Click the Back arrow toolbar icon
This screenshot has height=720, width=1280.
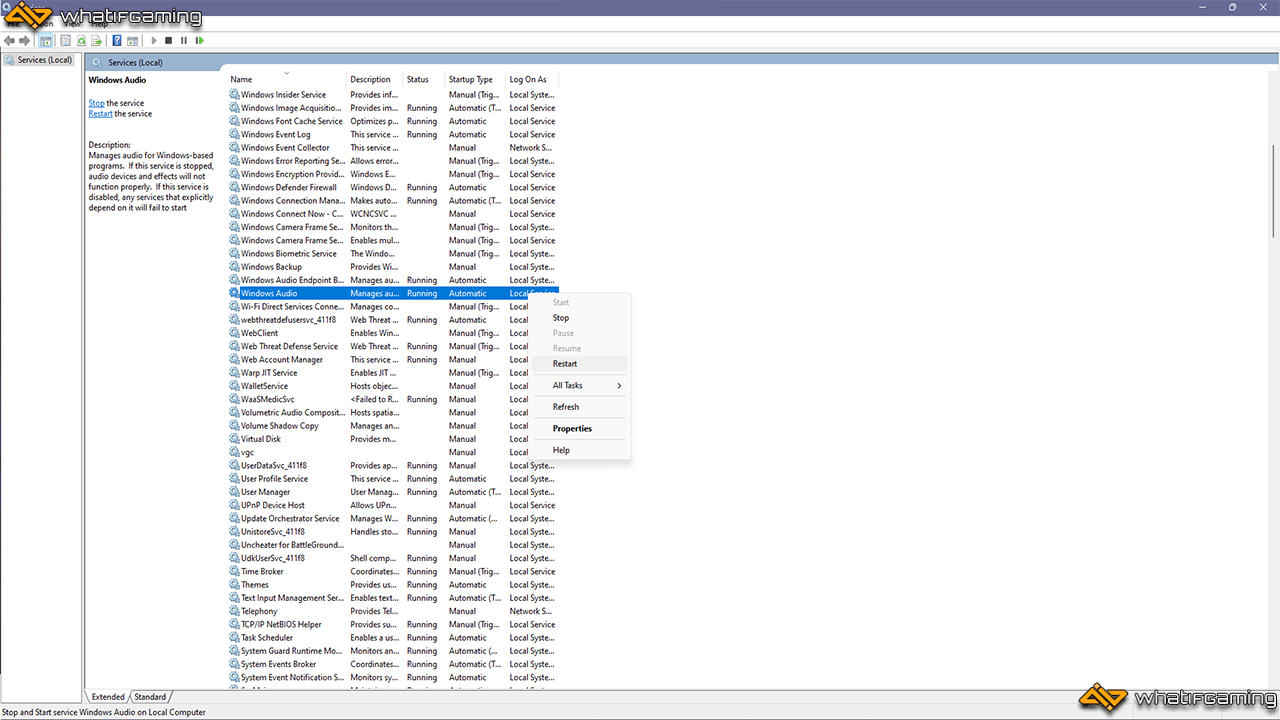(x=10, y=41)
